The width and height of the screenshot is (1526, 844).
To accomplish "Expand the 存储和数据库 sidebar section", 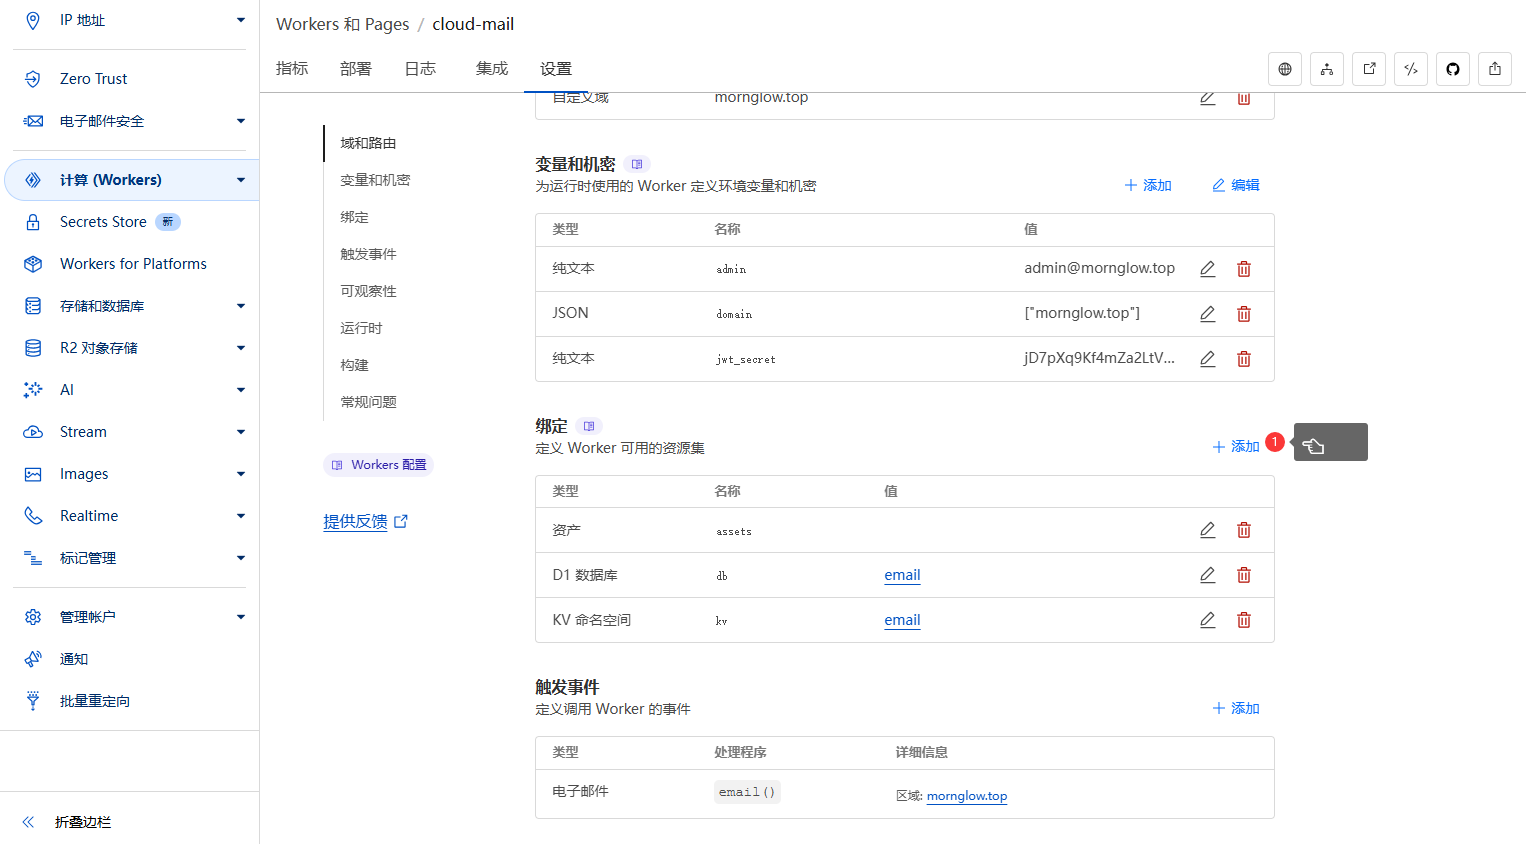I will (x=240, y=306).
